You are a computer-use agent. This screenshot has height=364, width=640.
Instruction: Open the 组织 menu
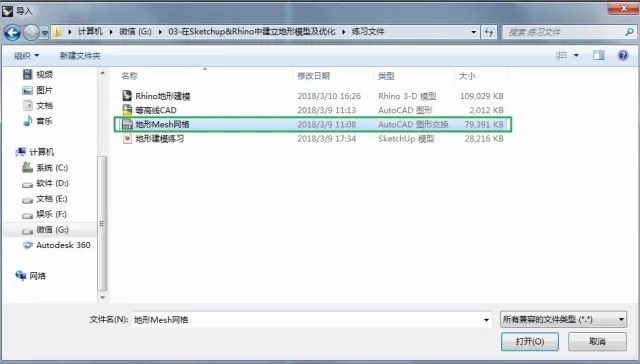[x=27, y=55]
